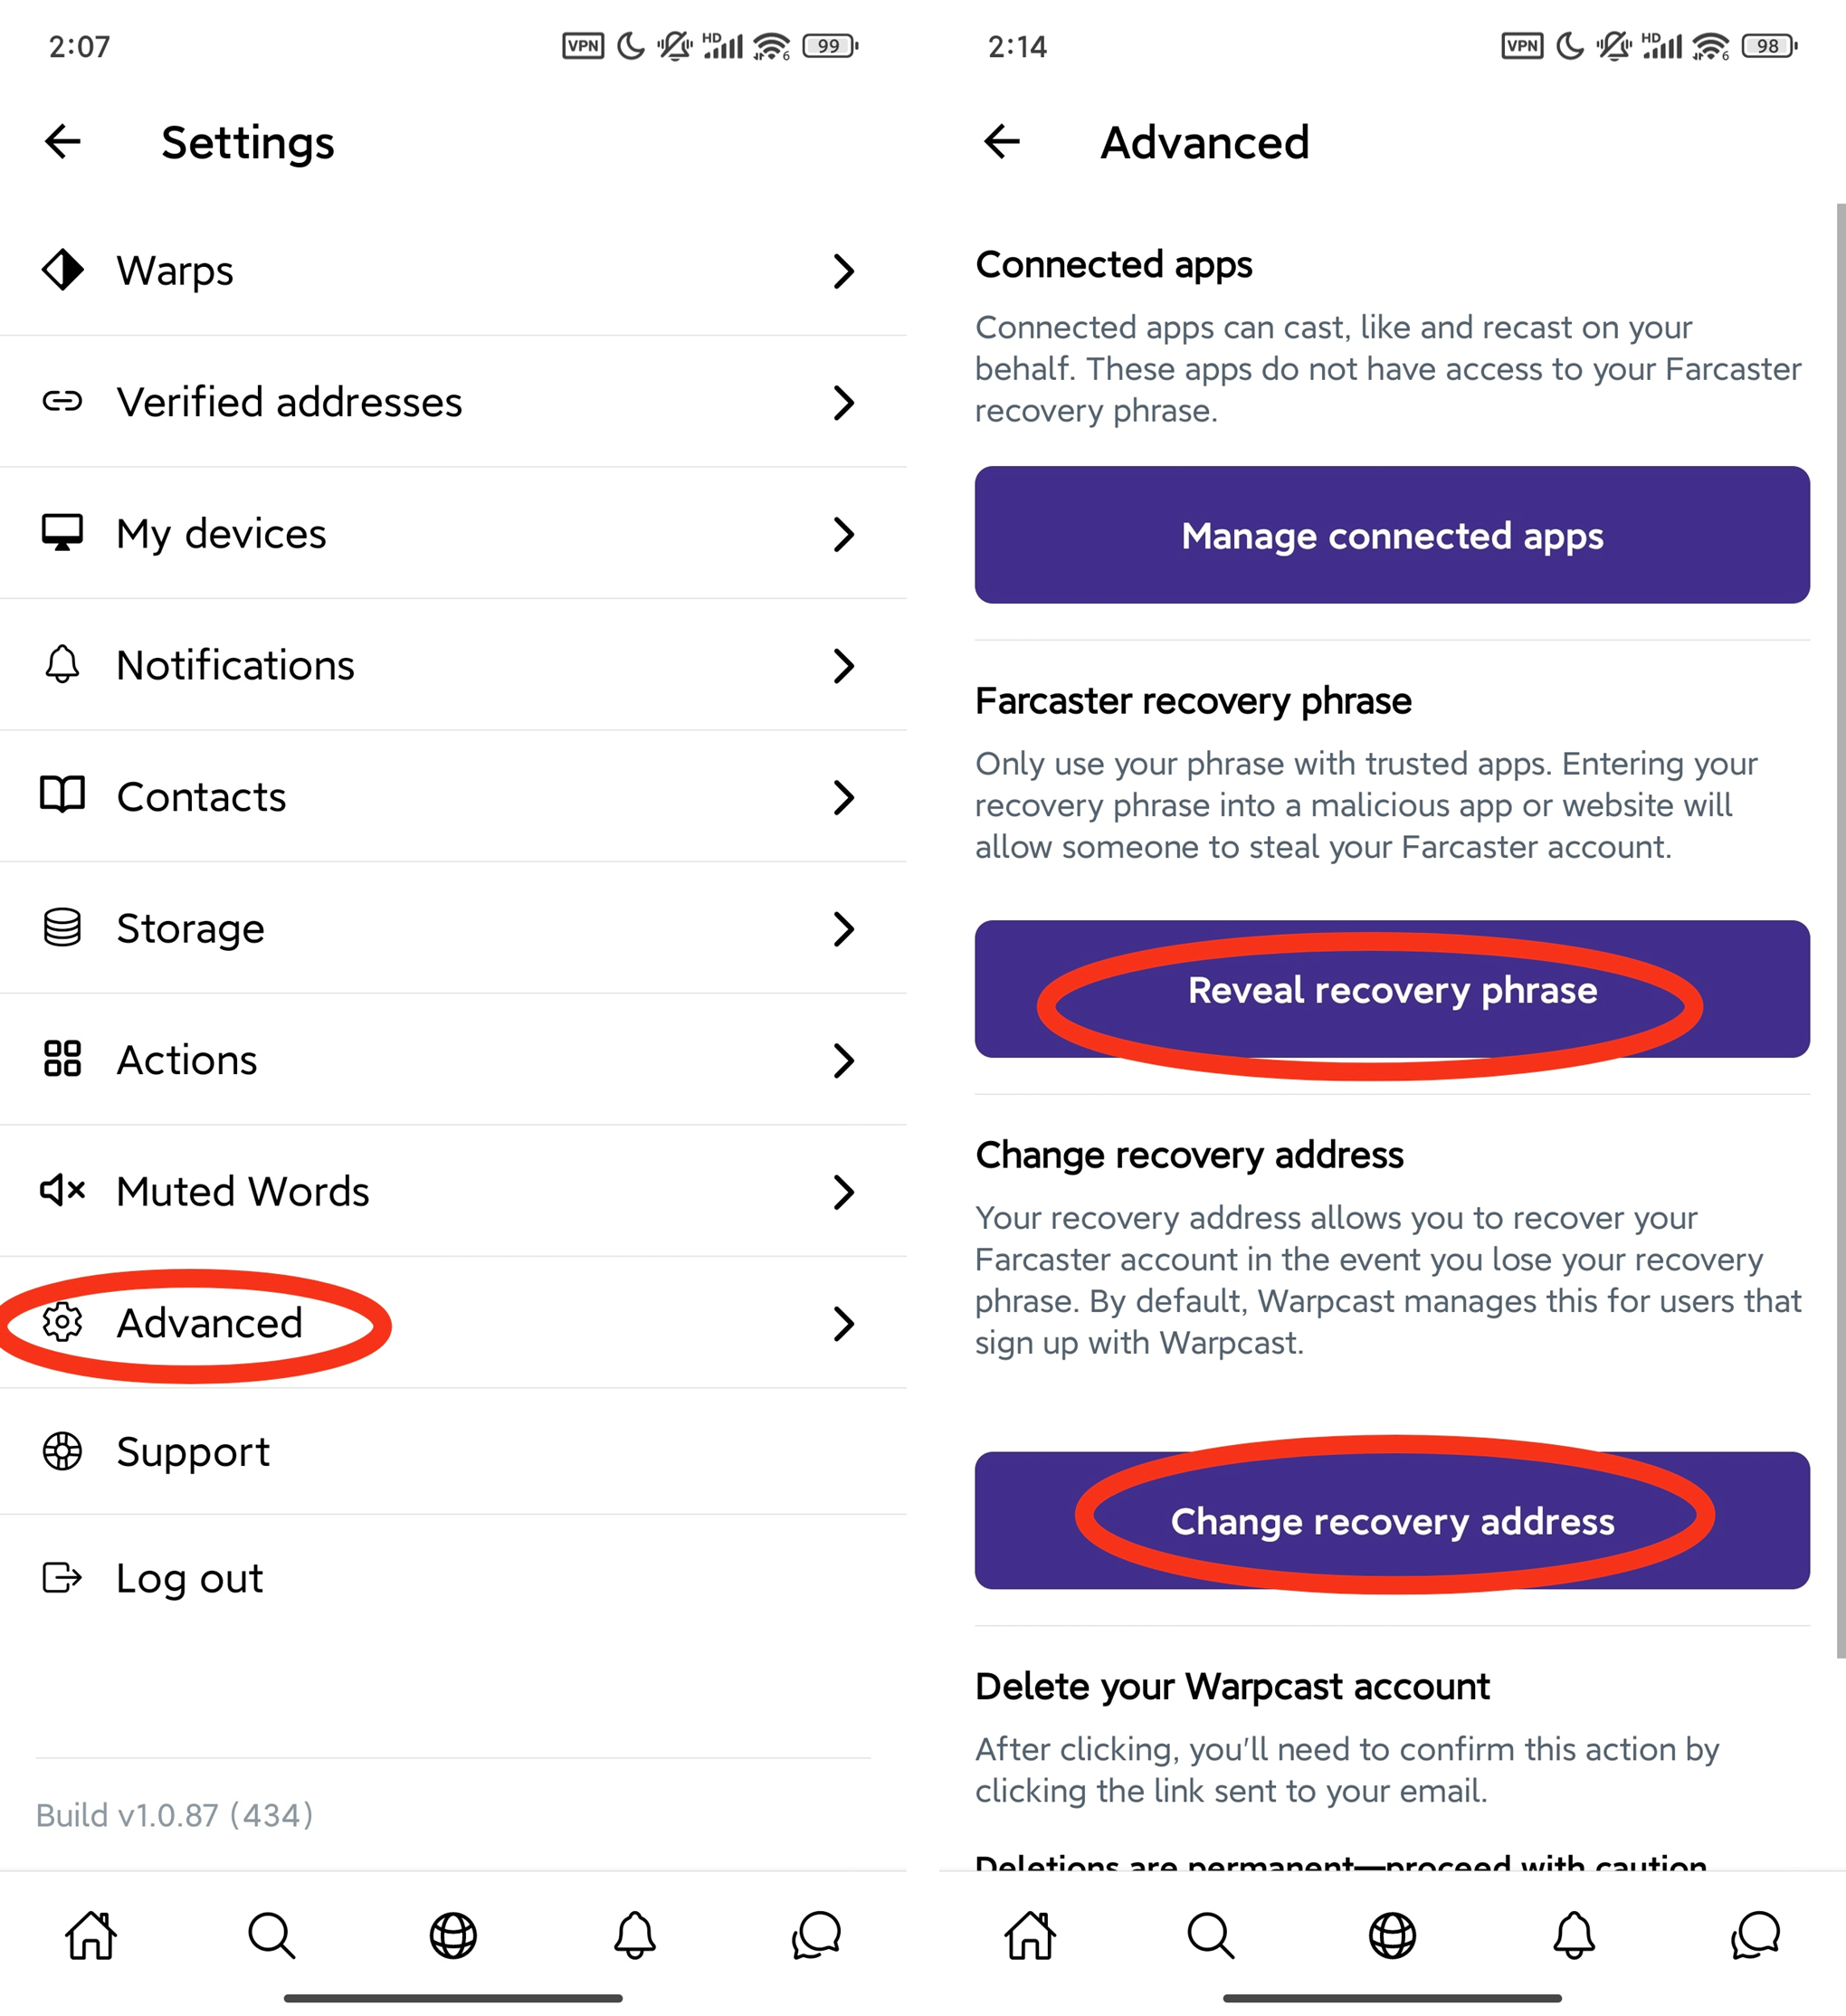
Task: Tap the book icon beside Contacts
Action: pyautogui.click(x=63, y=796)
